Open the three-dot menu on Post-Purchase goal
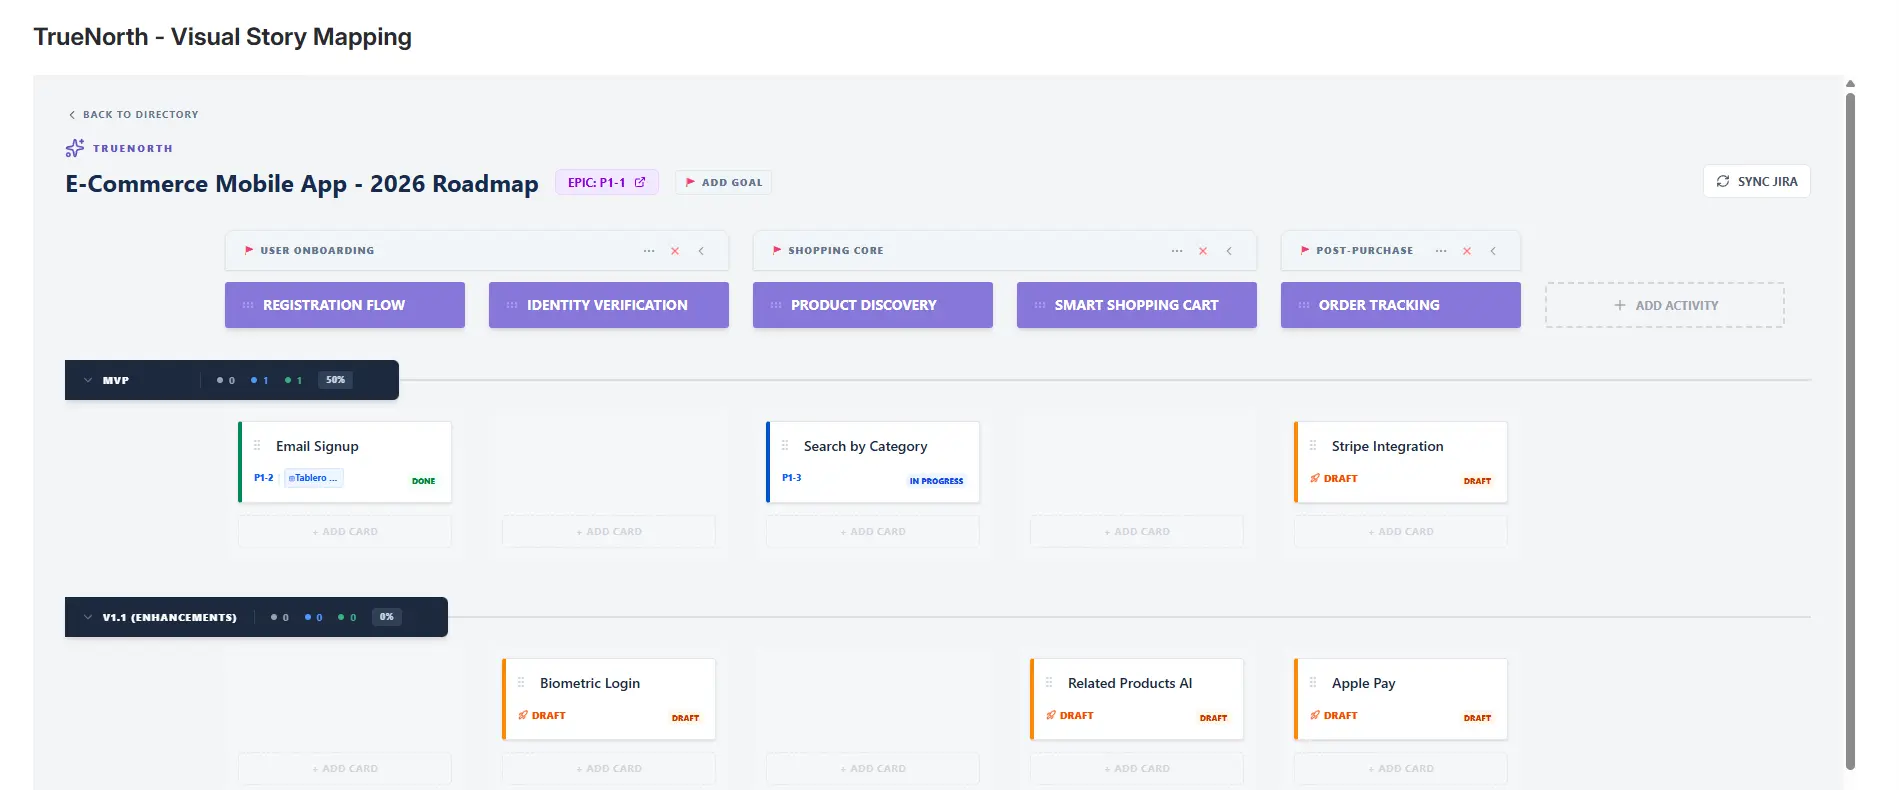The height and width of the screenshot is (790, 1899). 1441,251
